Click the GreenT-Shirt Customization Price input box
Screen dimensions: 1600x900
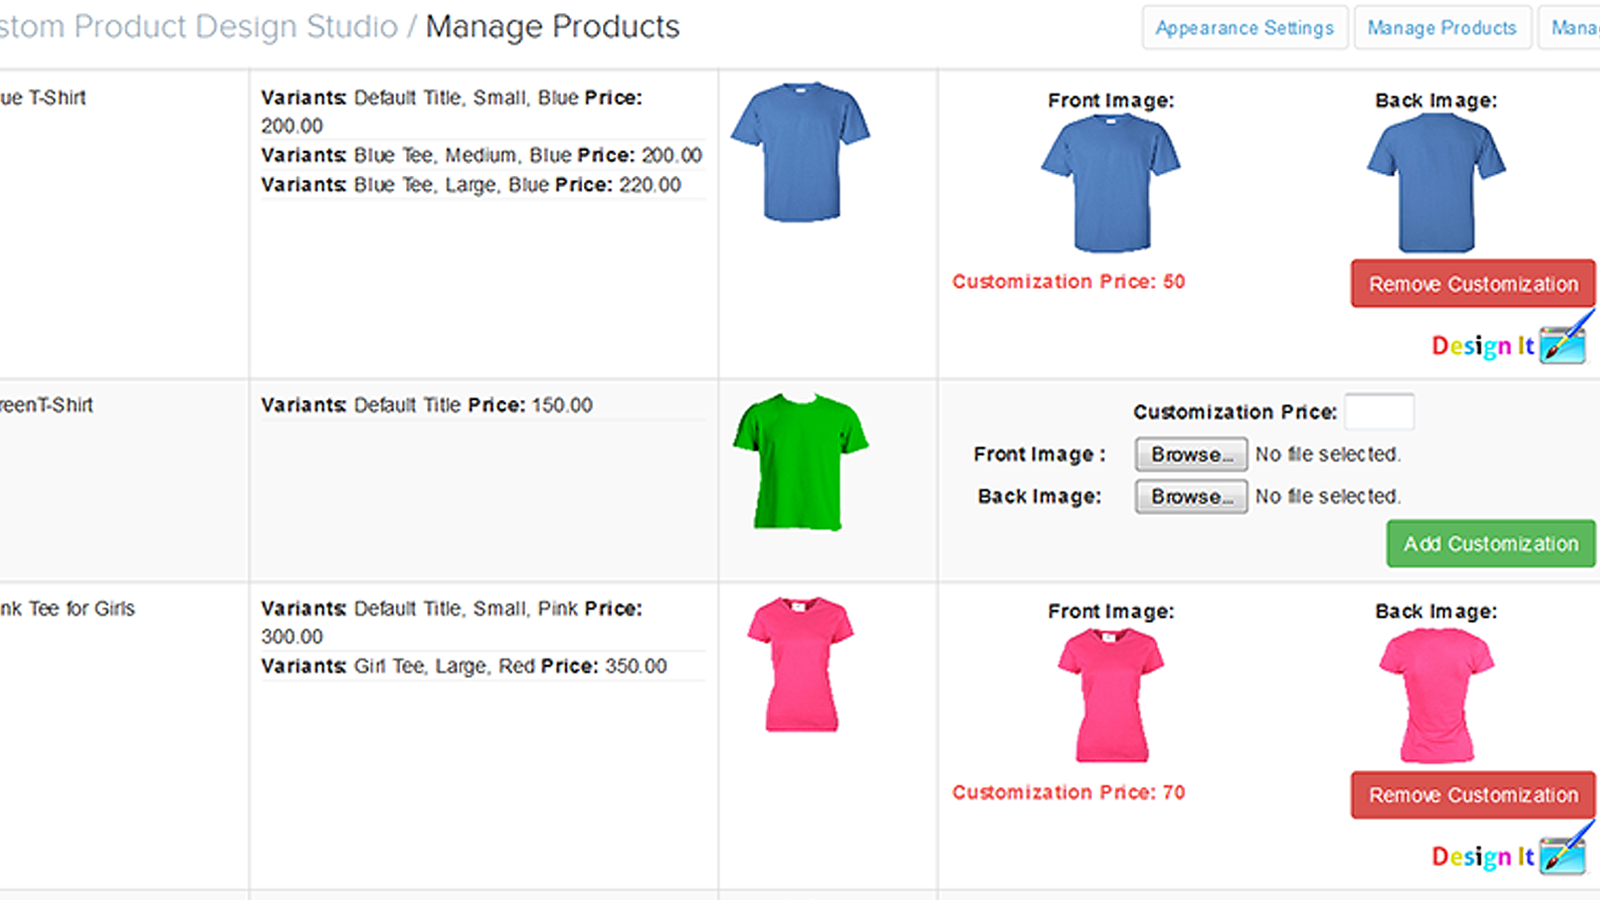coord(1378,411)
